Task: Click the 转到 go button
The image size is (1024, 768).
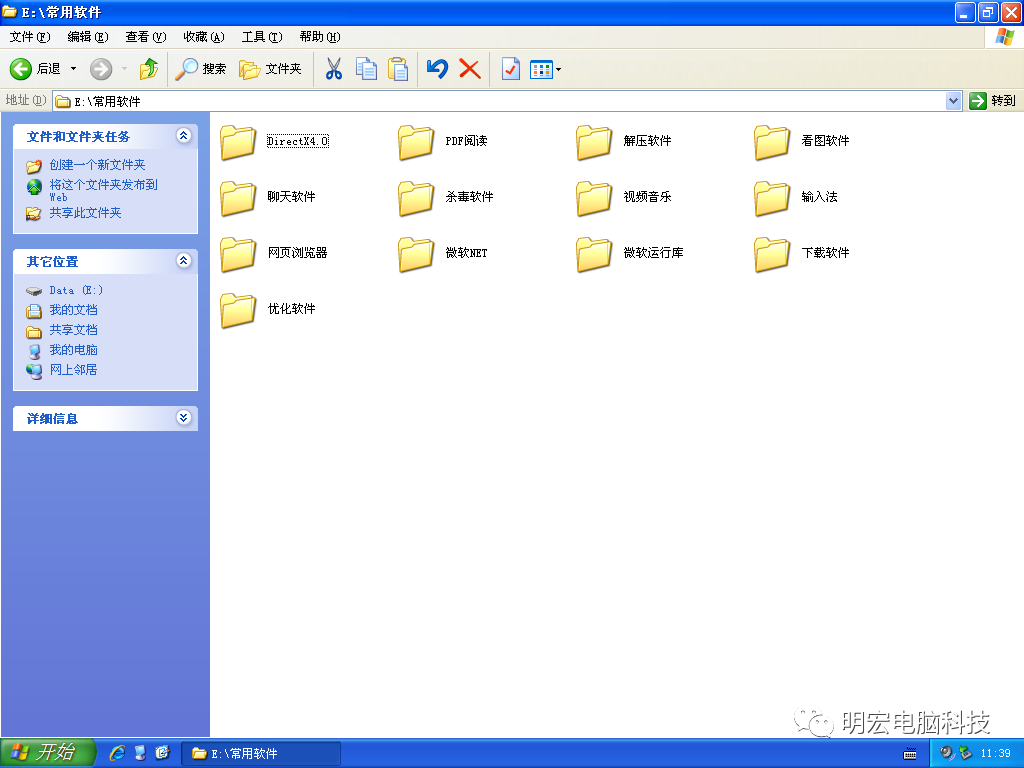Action: click(992, 101)
